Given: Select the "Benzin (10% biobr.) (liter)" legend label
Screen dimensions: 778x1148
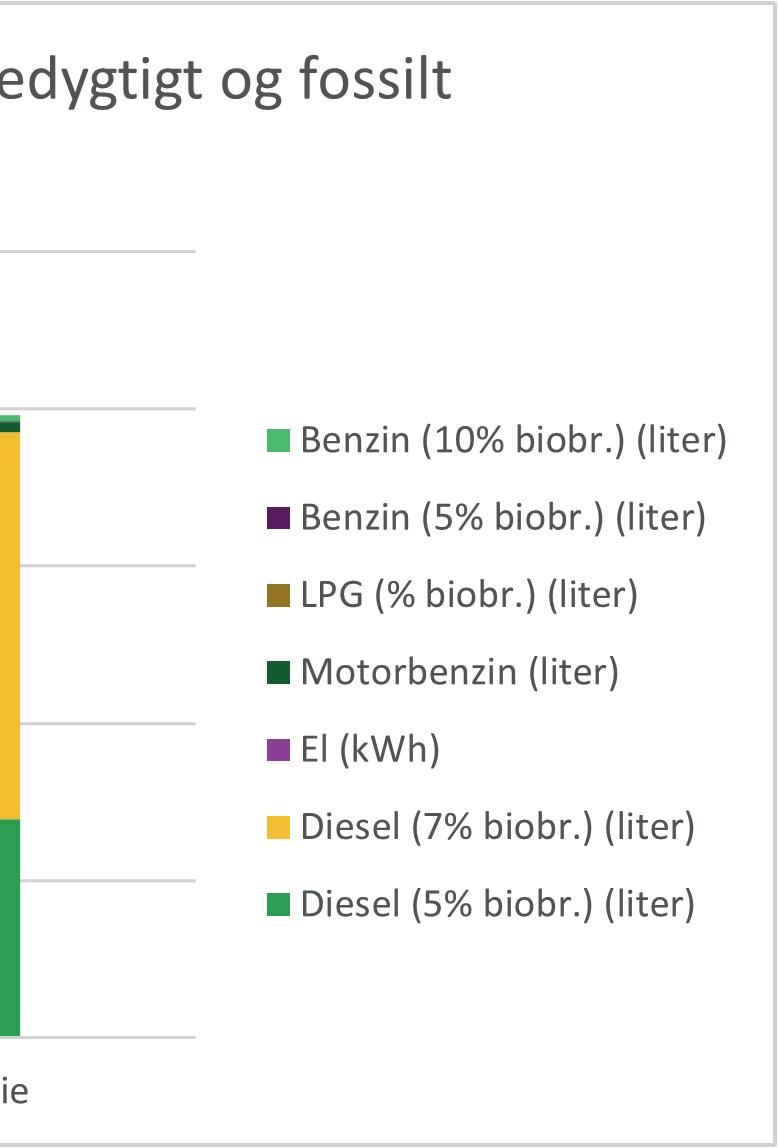Looking at the screenshot, I should (513, 440).
